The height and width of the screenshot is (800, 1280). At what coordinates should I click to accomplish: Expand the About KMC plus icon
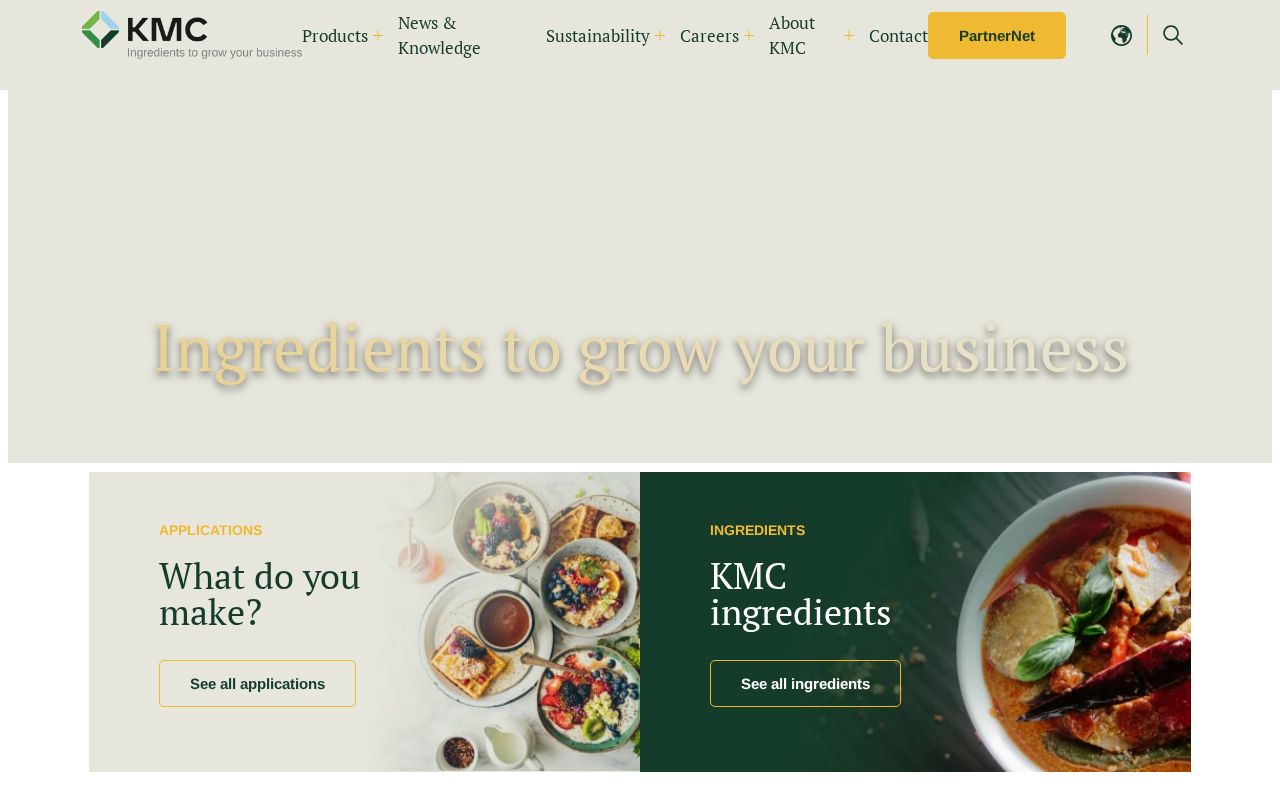[x=849, y=36]
